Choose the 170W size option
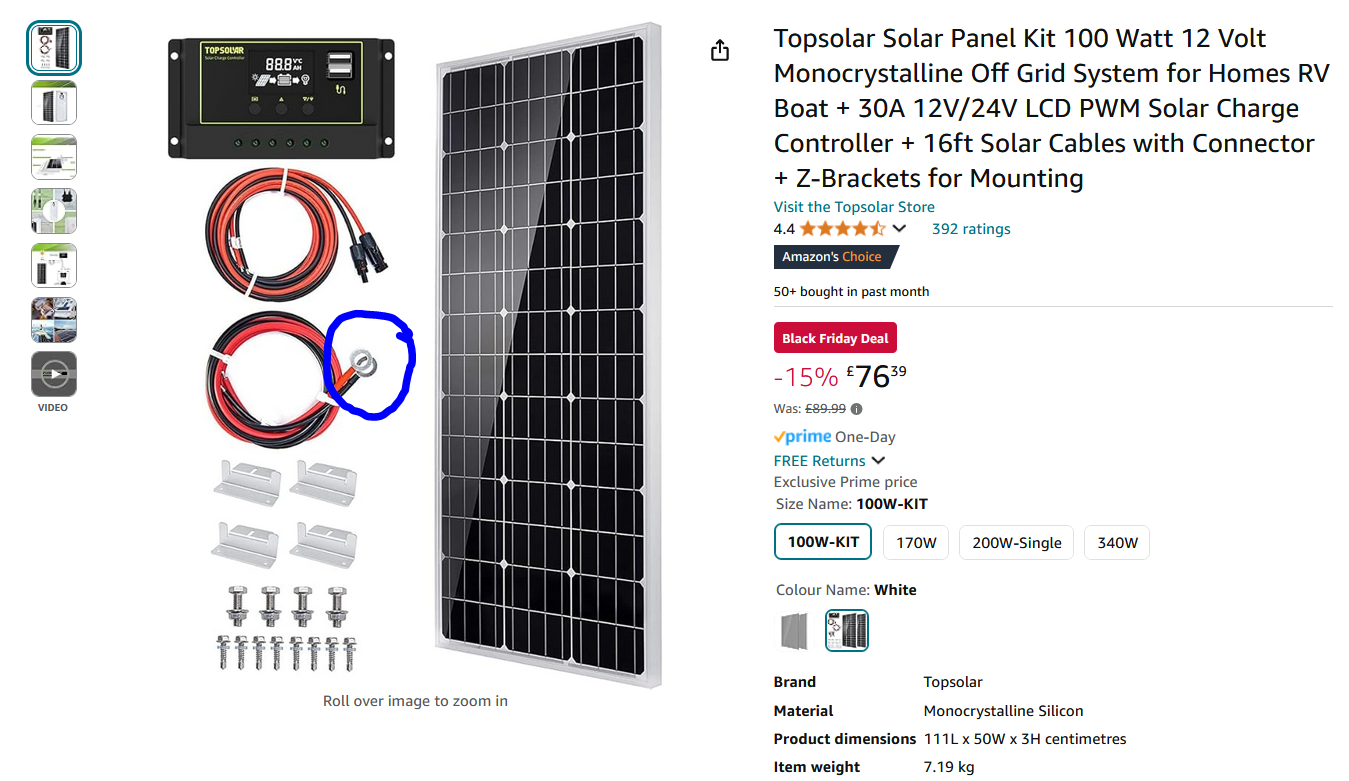The height and width of the screenshot is (781, 1349). pyautogui.click(x=916, y=543)
